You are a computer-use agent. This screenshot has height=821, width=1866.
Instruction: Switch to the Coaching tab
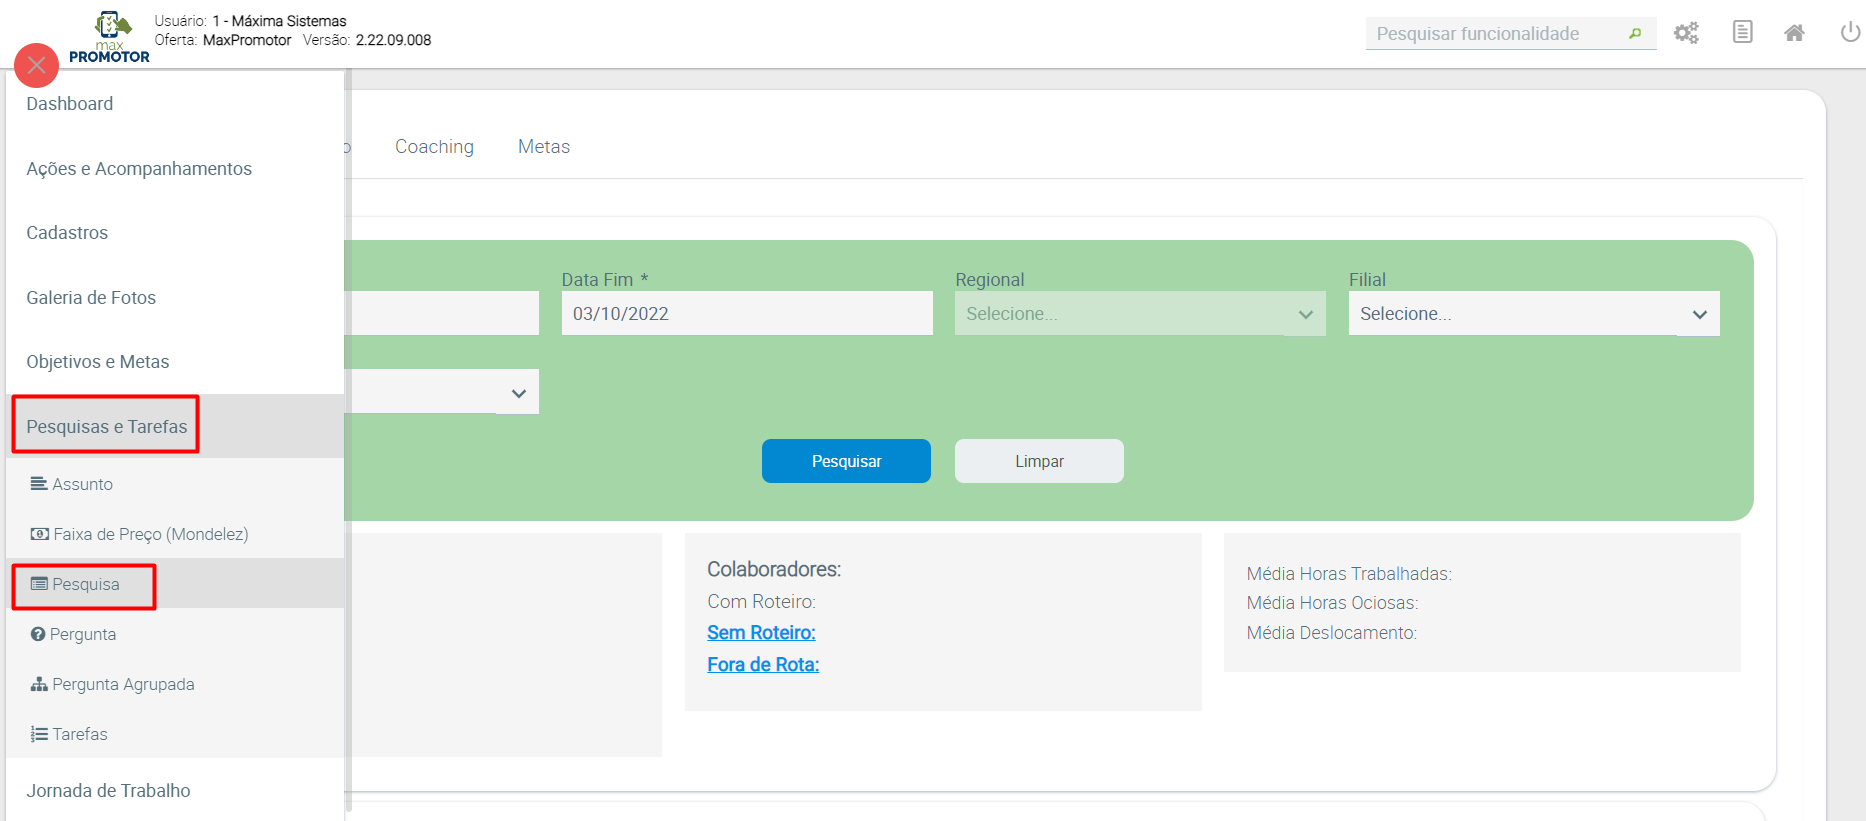434,147
